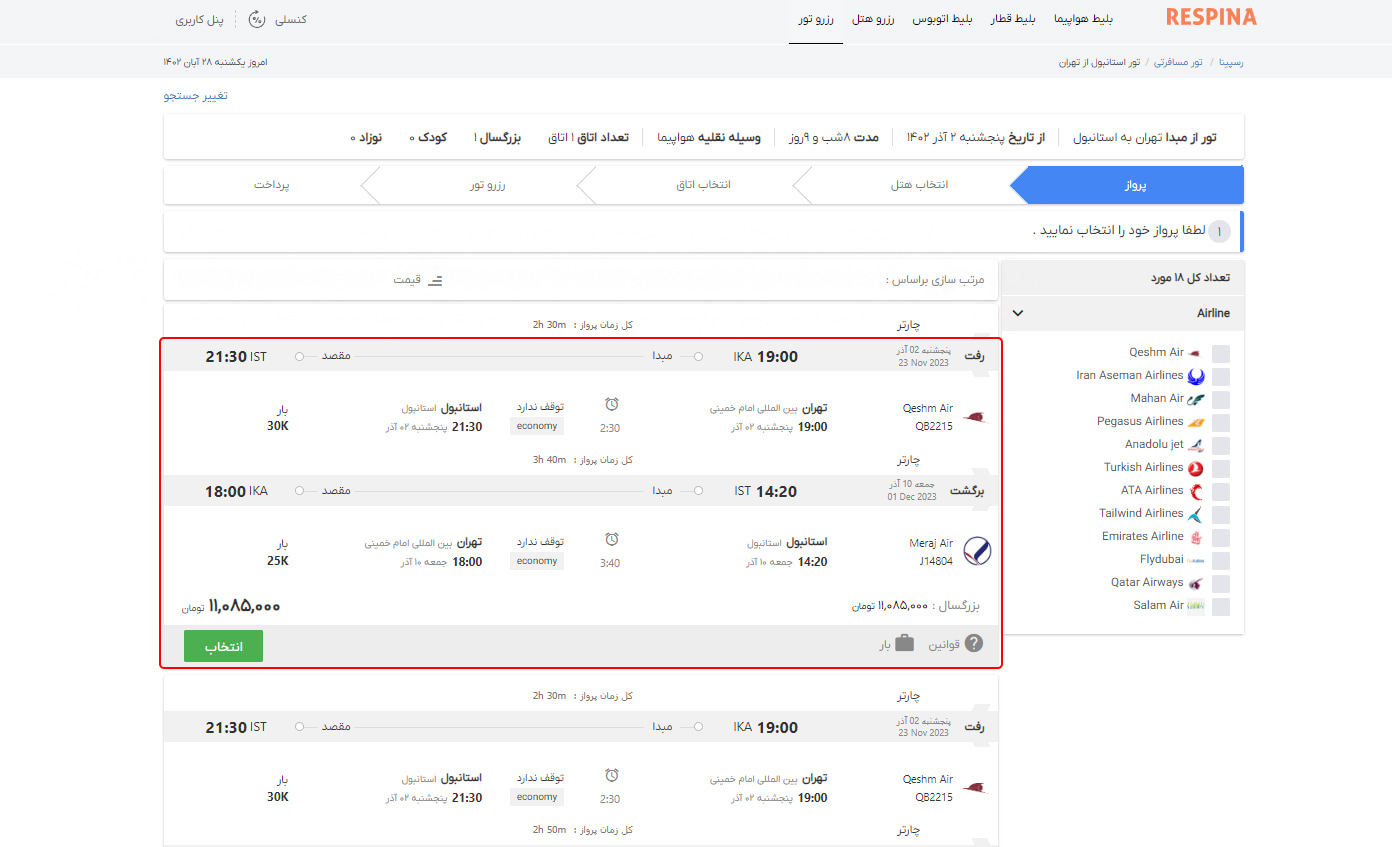Click the luggage icon next to بار
The width and height of the screenshot is (1392, 847).
[902, 644]
